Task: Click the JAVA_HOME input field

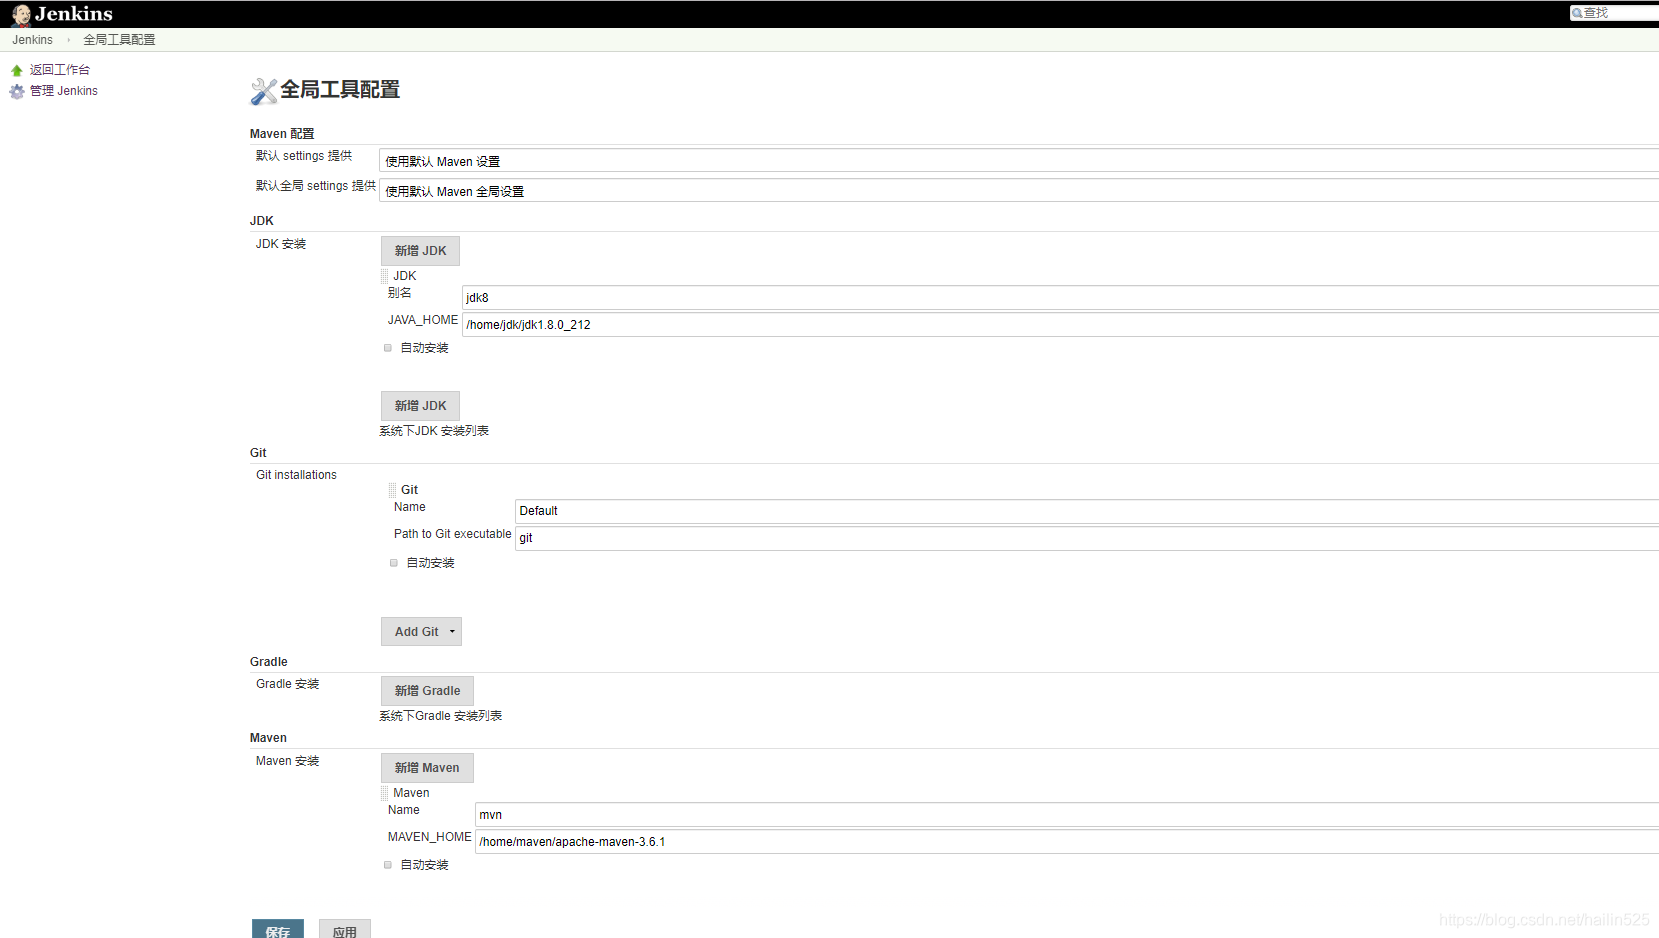Action: [x=1060, y=325]
